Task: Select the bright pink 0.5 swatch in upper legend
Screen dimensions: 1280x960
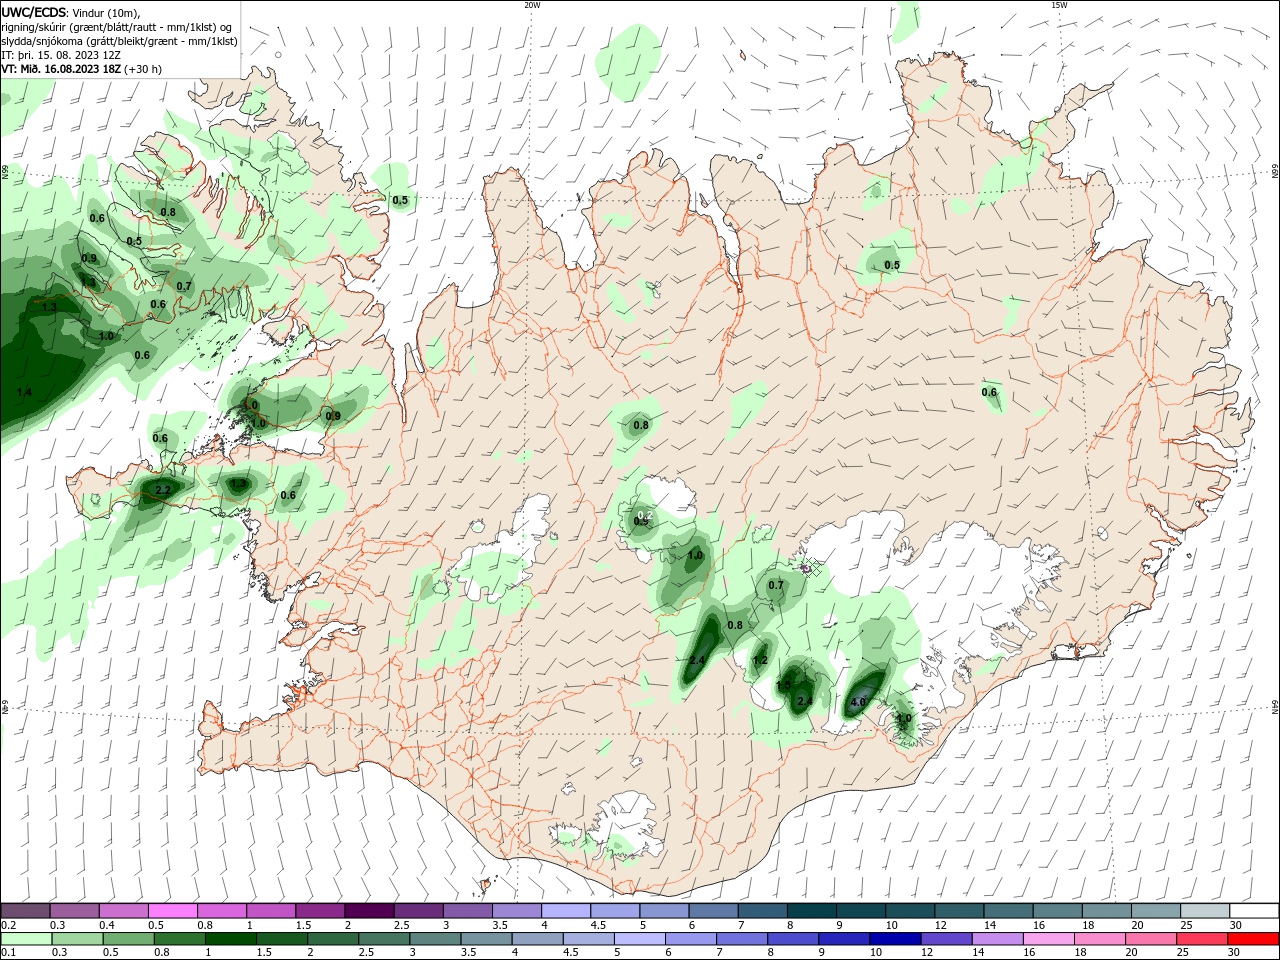Action: pos(172,910)
